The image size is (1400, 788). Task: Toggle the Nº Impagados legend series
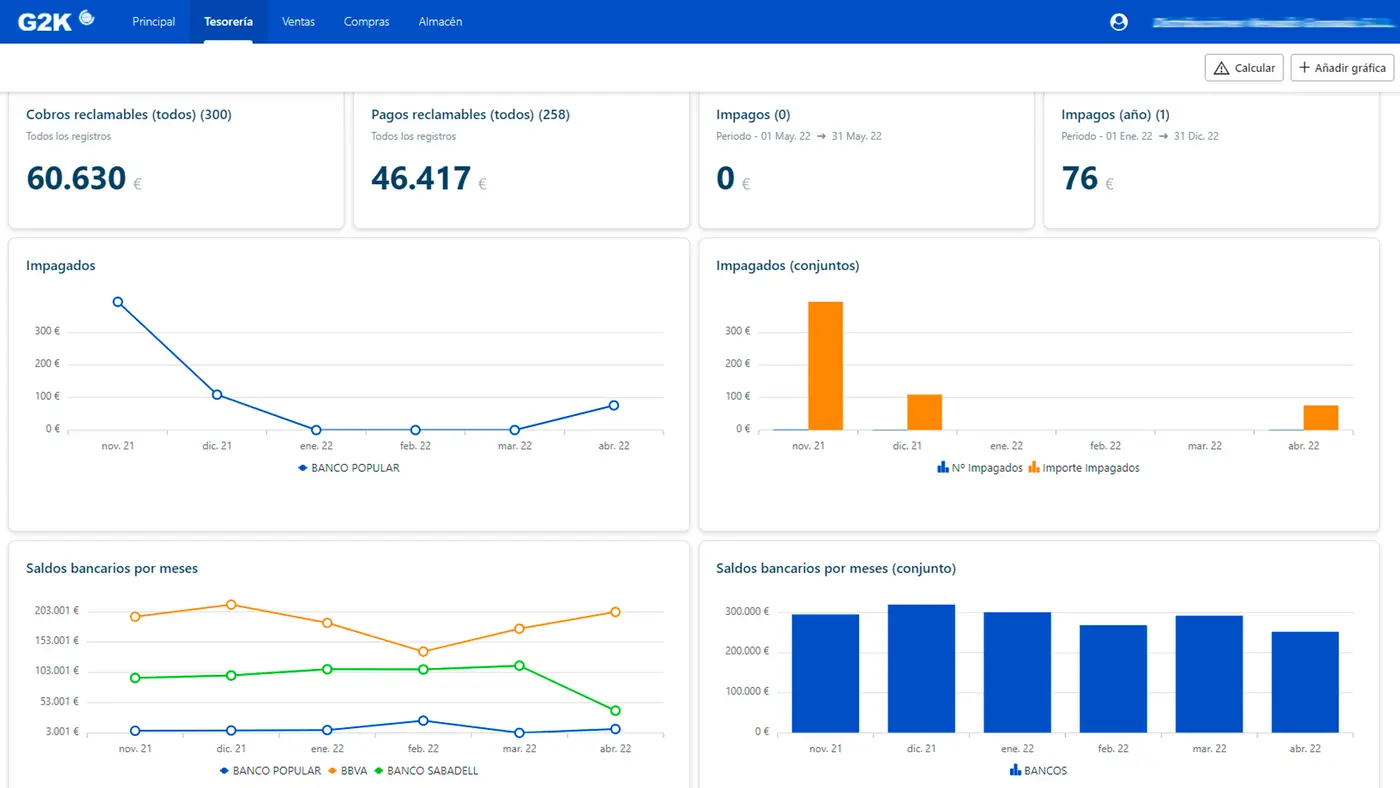coord(980,468)
